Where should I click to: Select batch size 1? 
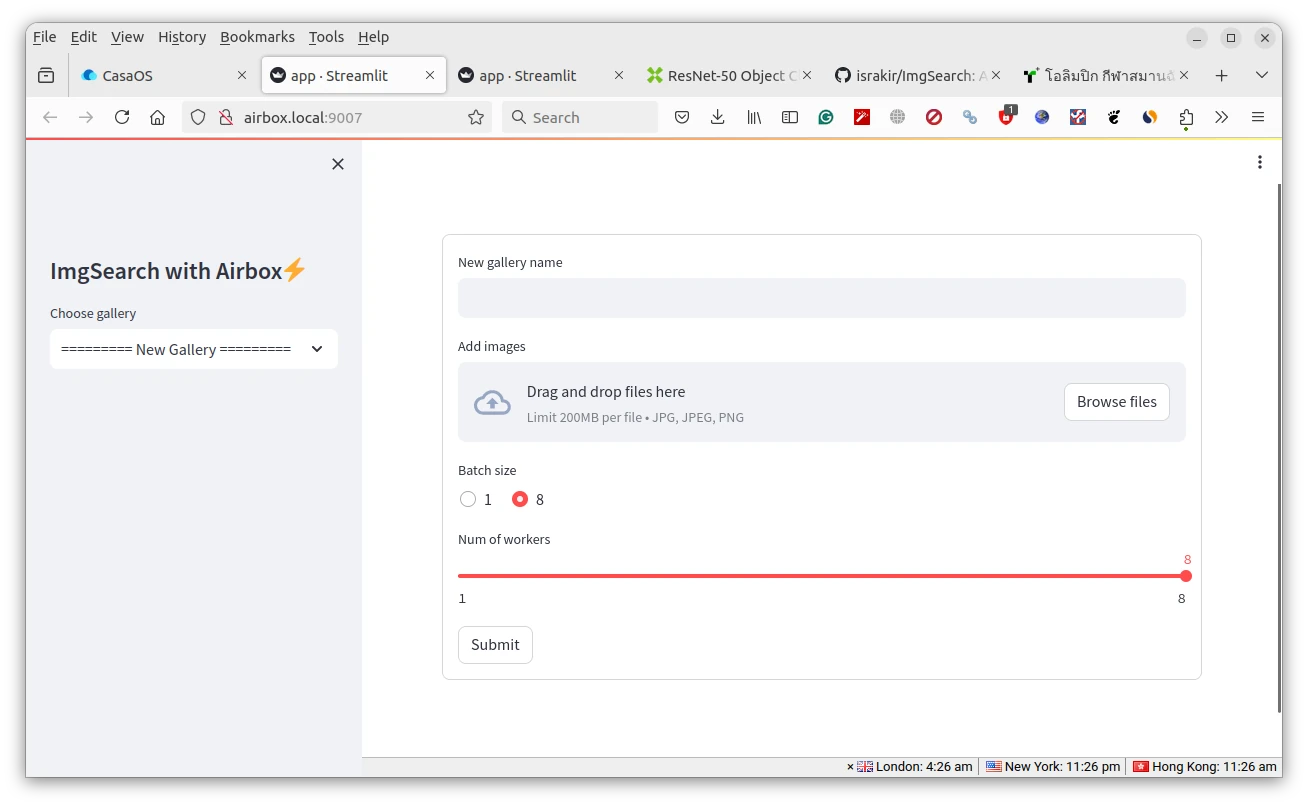[476, 499]
